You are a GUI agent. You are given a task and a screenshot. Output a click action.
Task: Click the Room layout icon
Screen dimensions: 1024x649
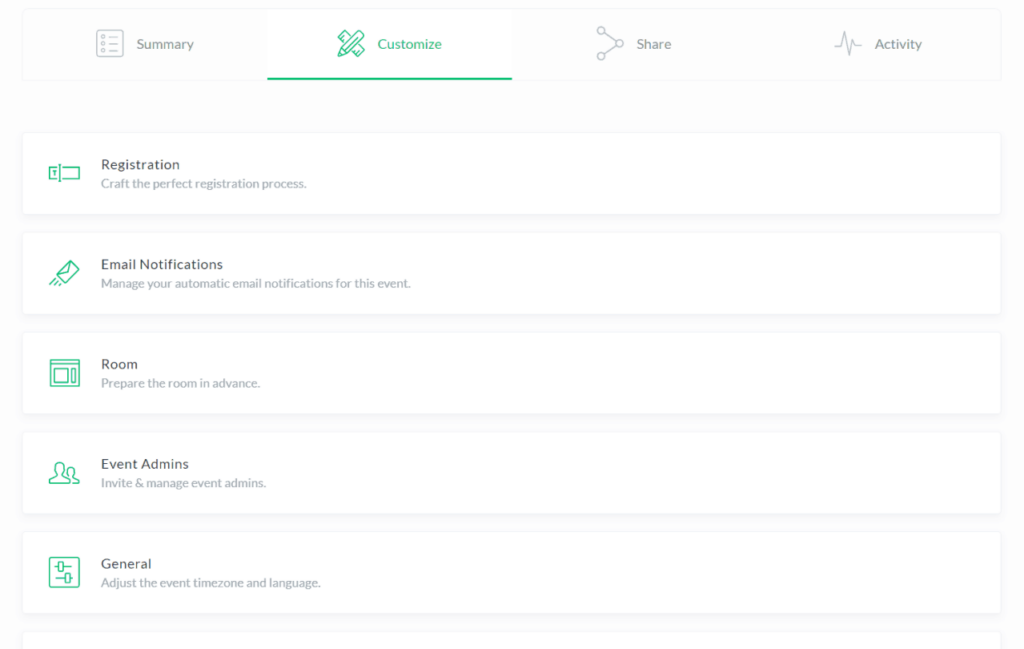64,373
